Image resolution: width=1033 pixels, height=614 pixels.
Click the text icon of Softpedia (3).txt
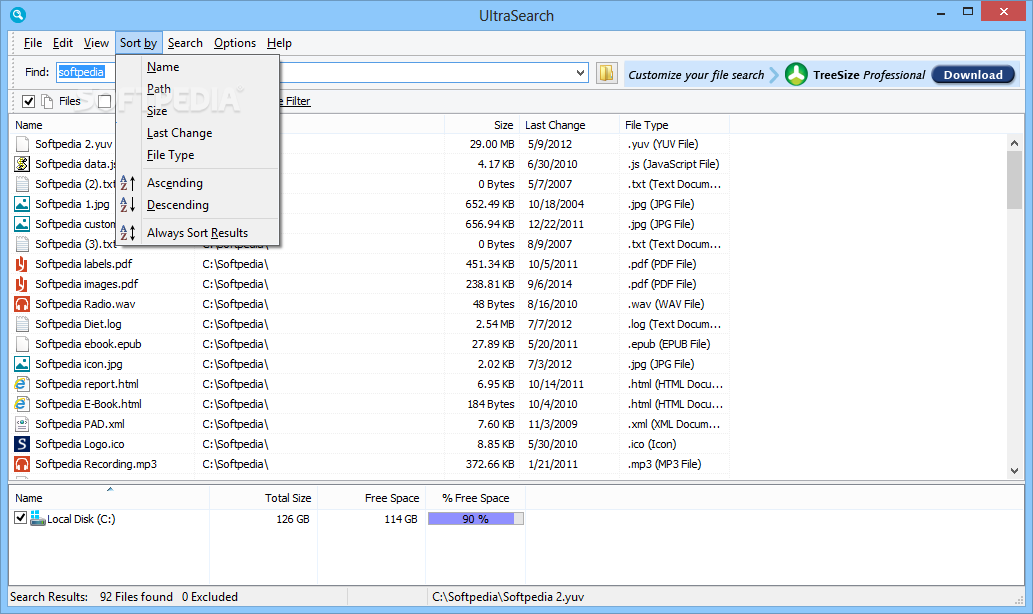tap(22, 244)
